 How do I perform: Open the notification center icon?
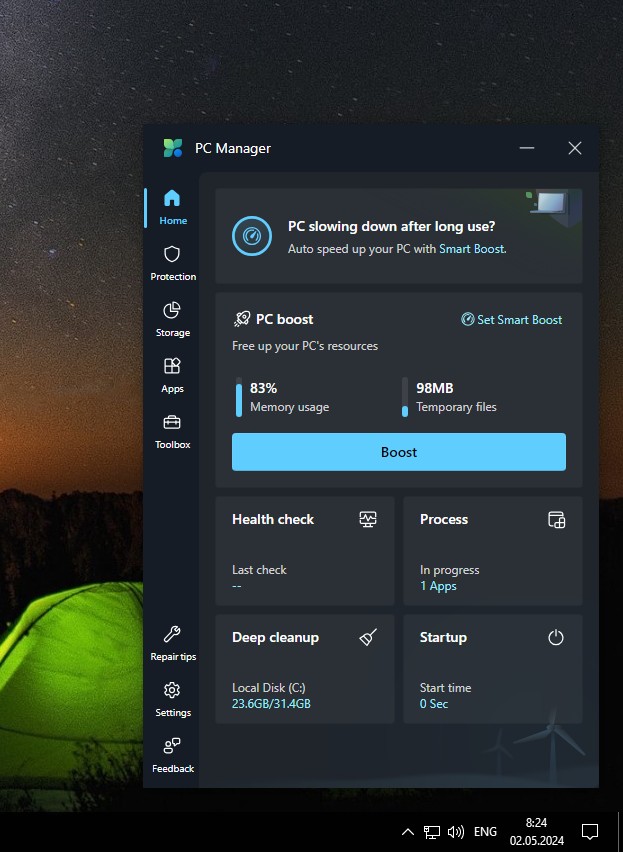tap(590, 831)
